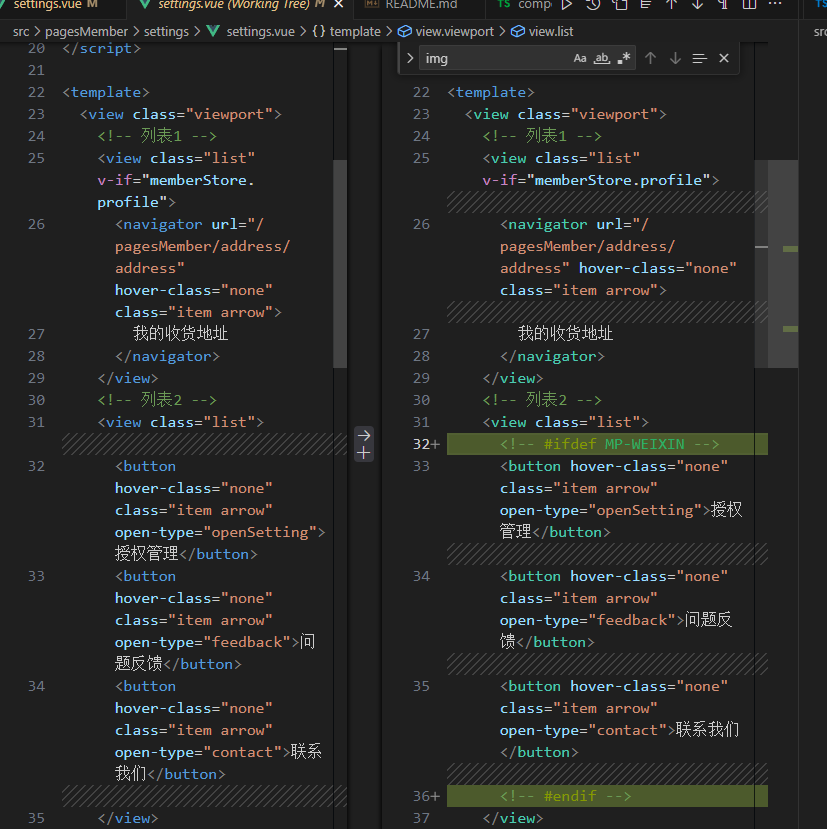The height and width of the screenshot is (829, 827).
Task: Stage change plus icon in diff gutter
Action: click(x=364, y=453)
